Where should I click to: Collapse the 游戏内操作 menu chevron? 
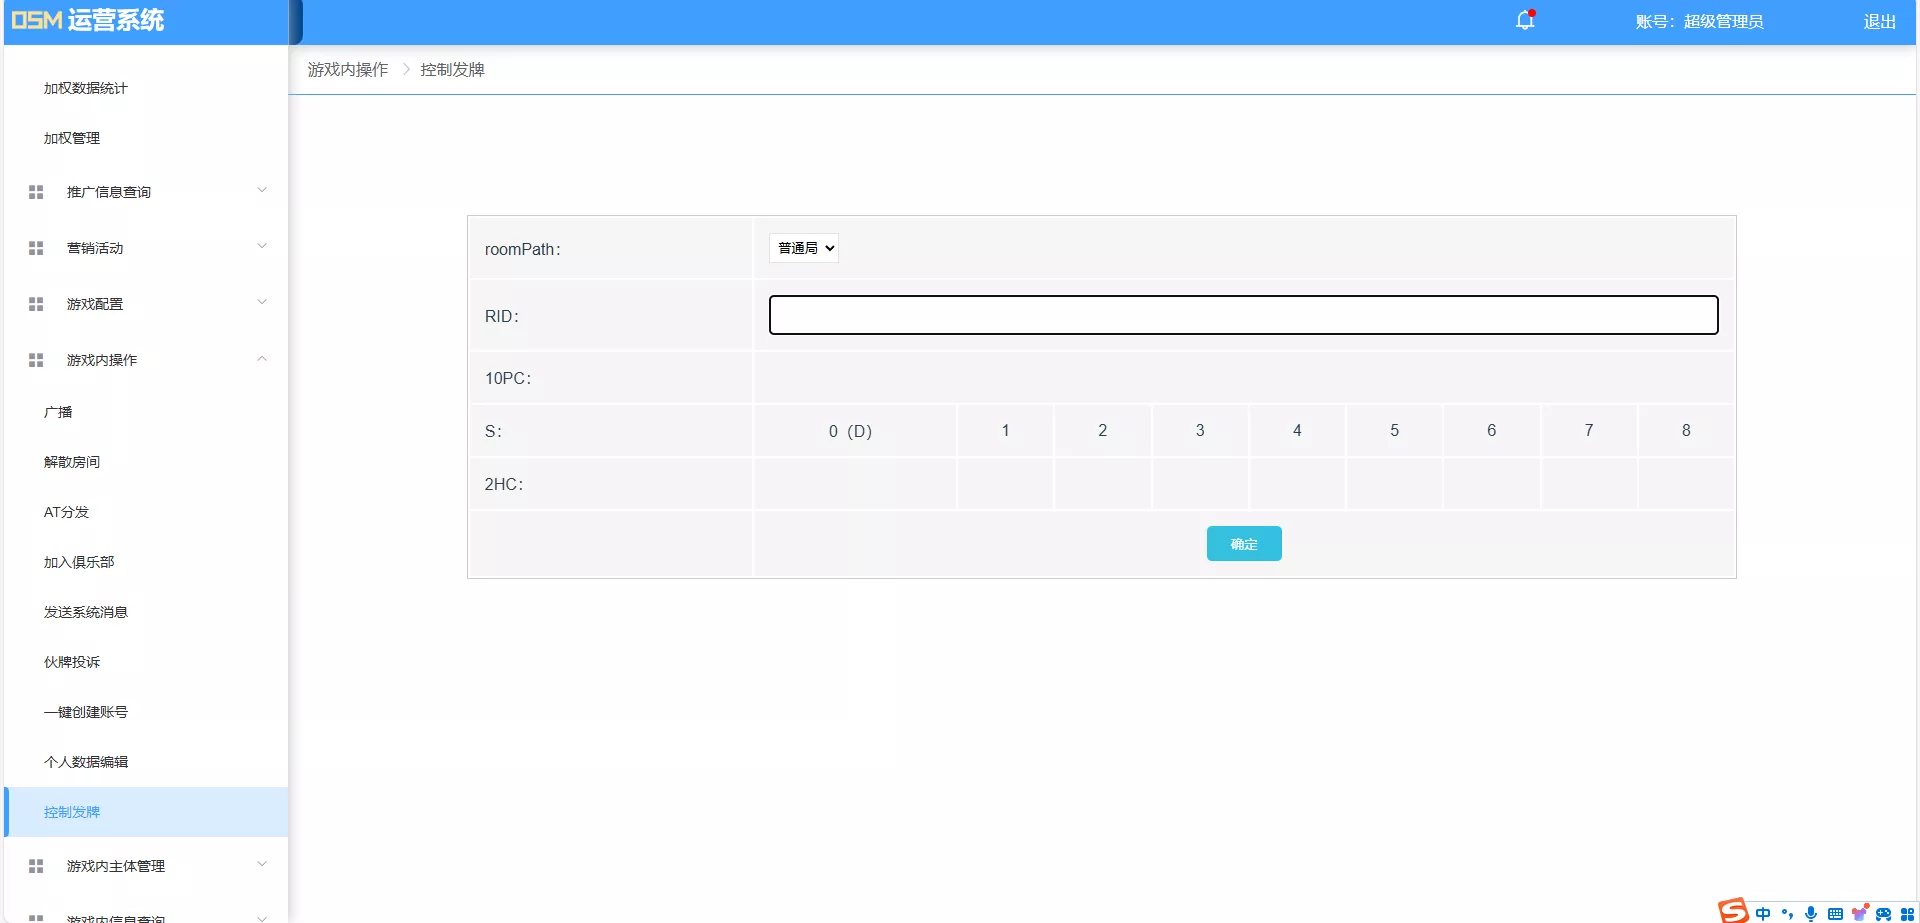click(x=262, y=359)
